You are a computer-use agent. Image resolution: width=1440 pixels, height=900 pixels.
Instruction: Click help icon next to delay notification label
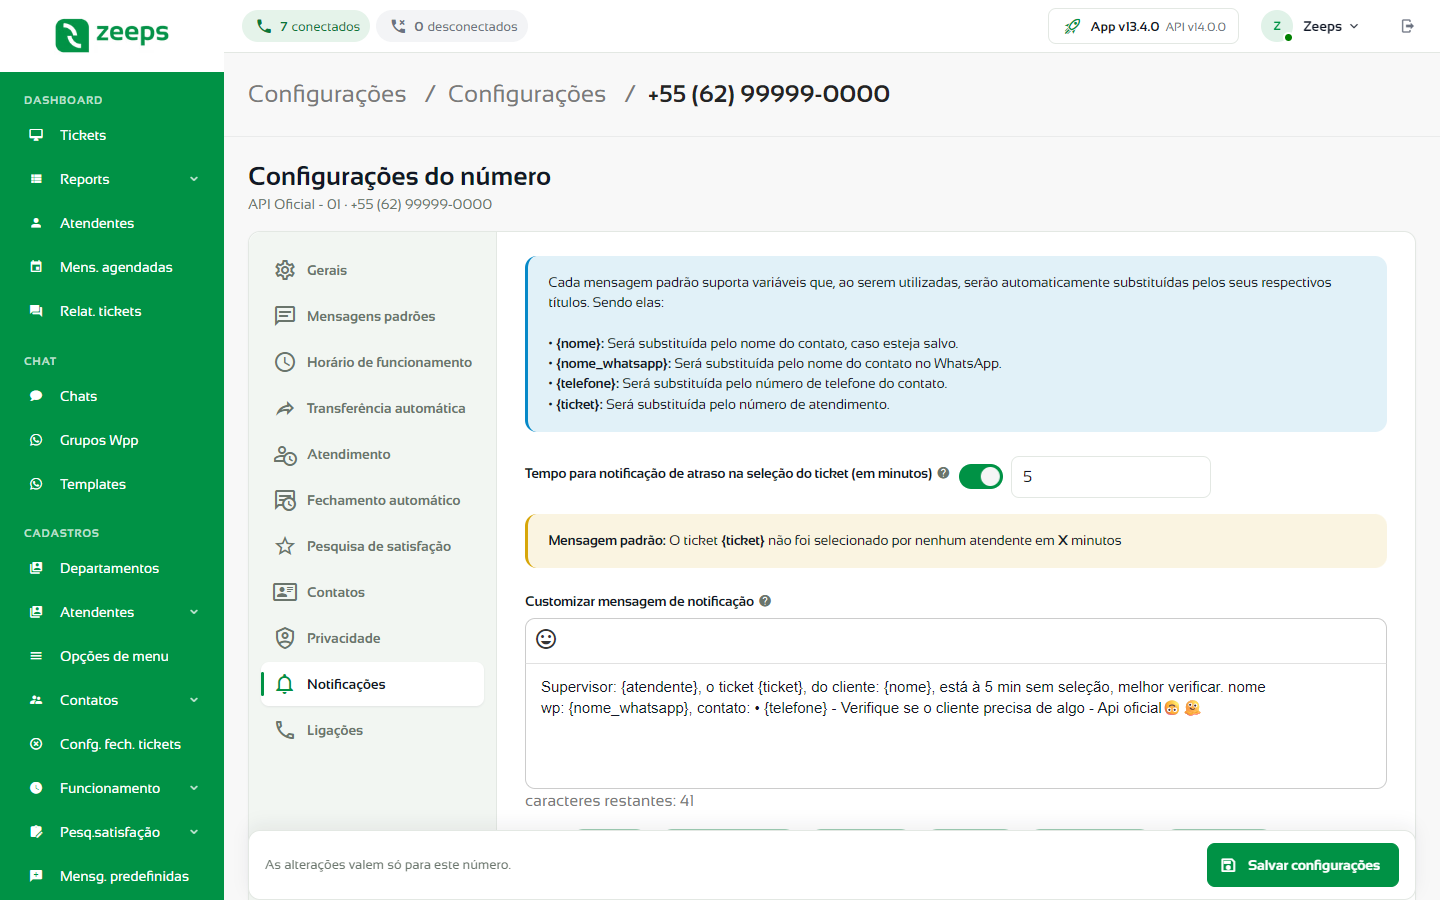click(943, 473)
